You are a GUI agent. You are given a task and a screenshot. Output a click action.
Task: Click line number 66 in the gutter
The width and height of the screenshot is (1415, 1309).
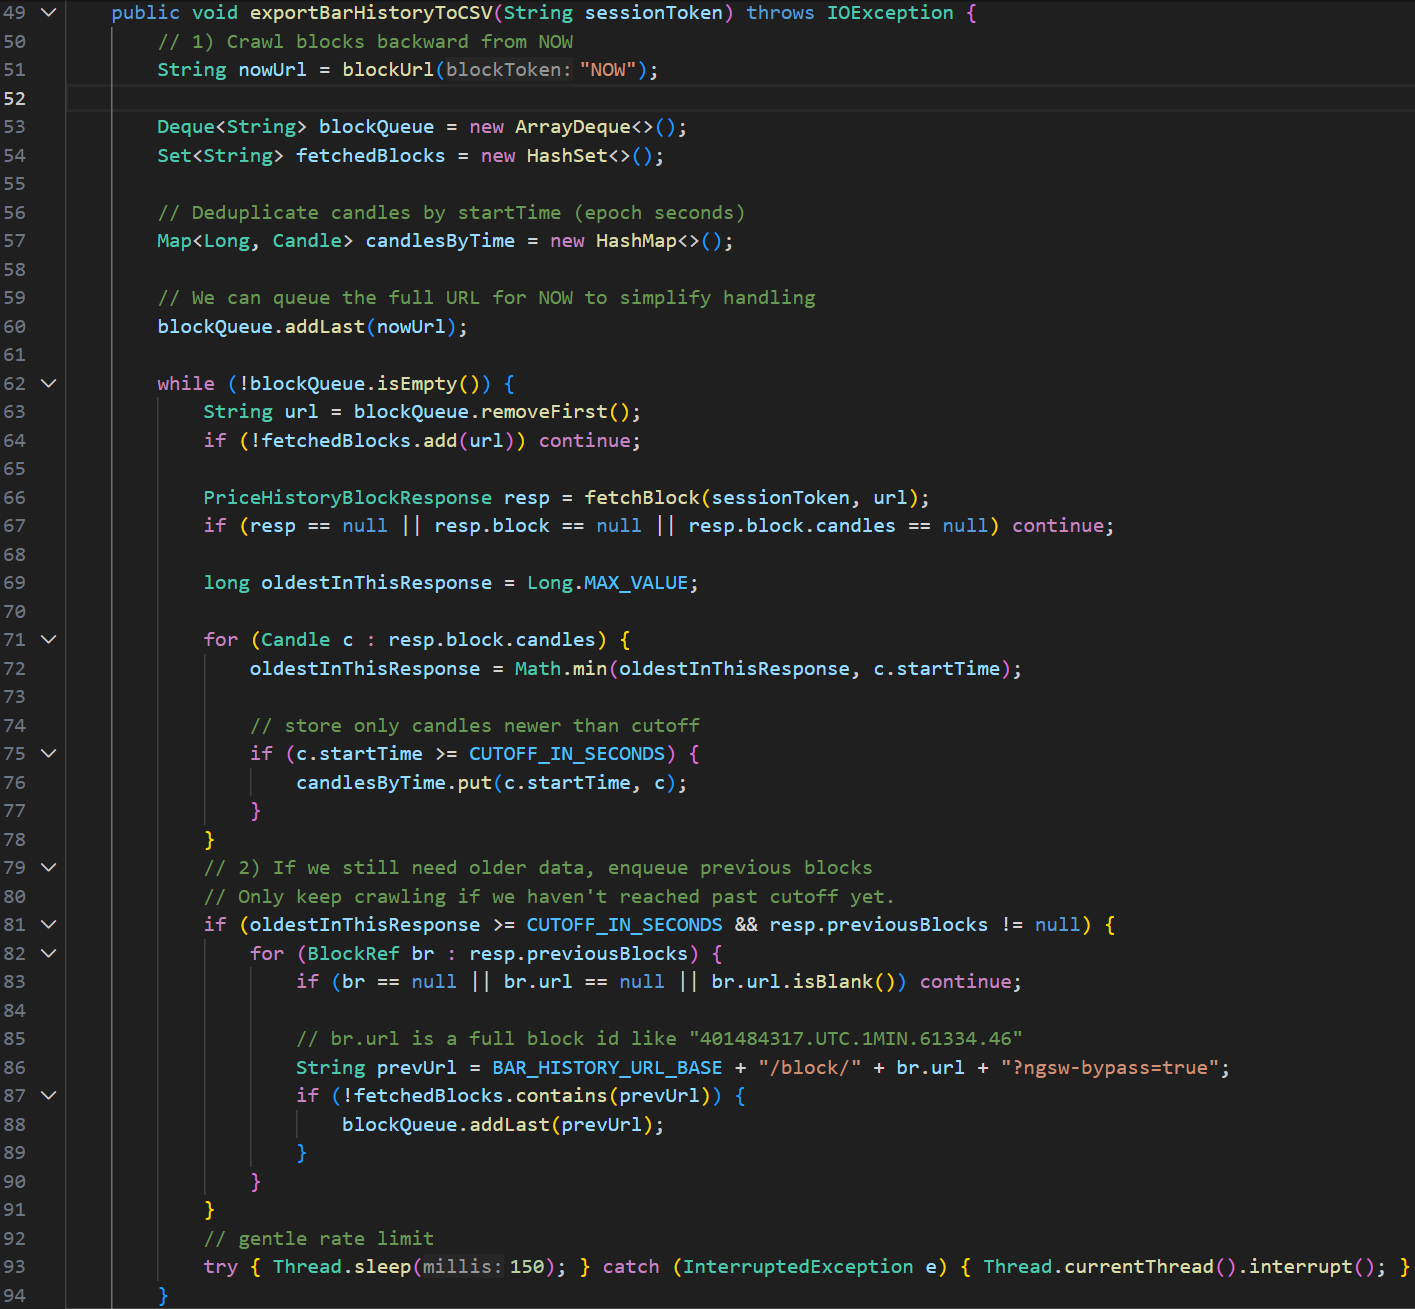click(15, 498)
